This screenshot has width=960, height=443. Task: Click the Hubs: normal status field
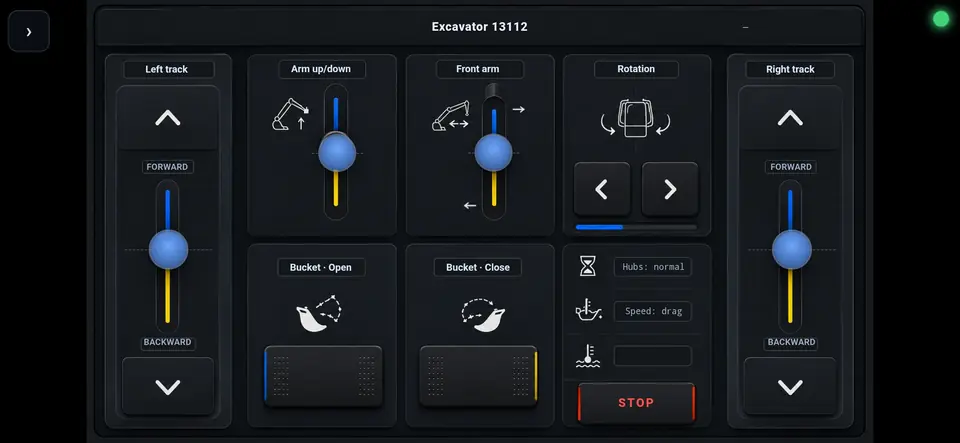click(x=653, y=267)
